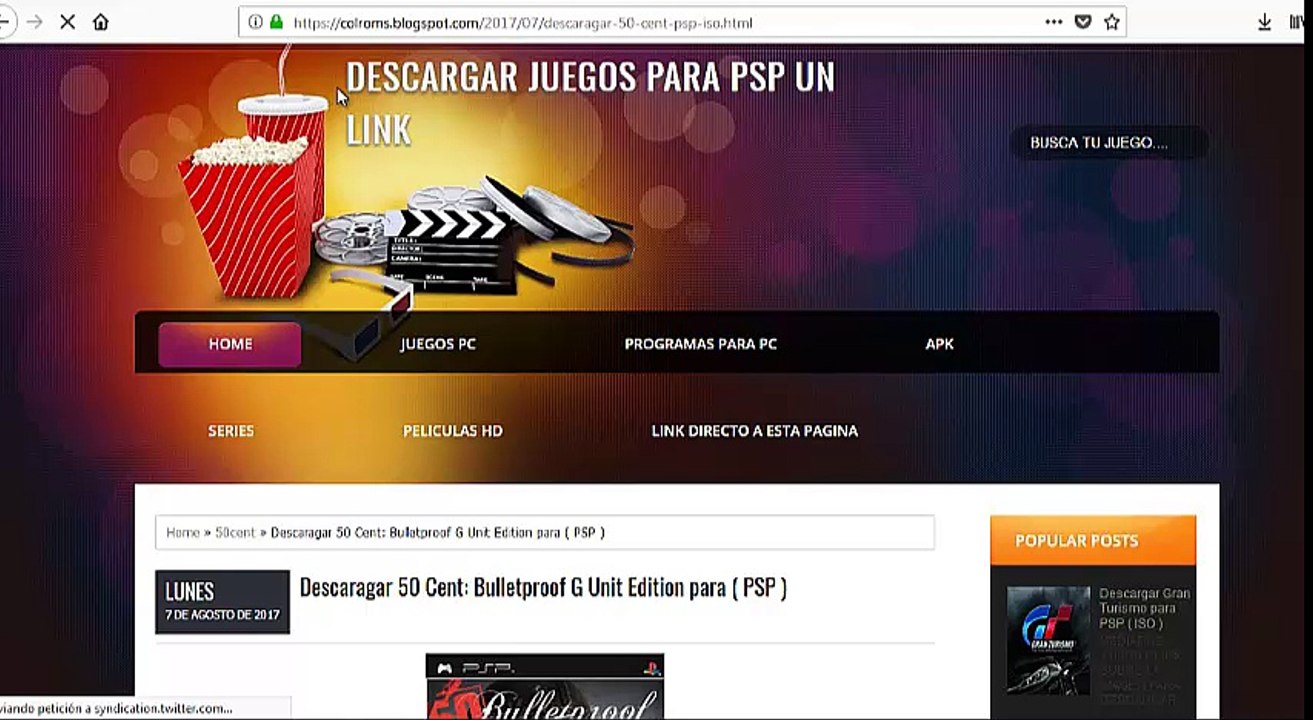Image resolution: width=1313 pixels, height=720 pixels.
Task: Click the blog title DESCARGAR JUEGOS PARA PSP
Action: (x=590, y=103)
